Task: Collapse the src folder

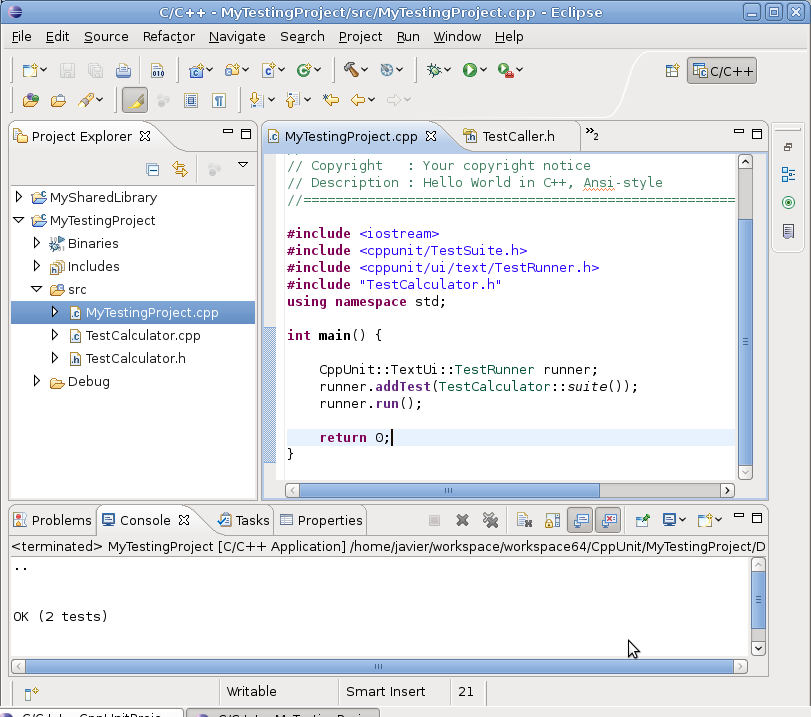Action: [37, 289]
